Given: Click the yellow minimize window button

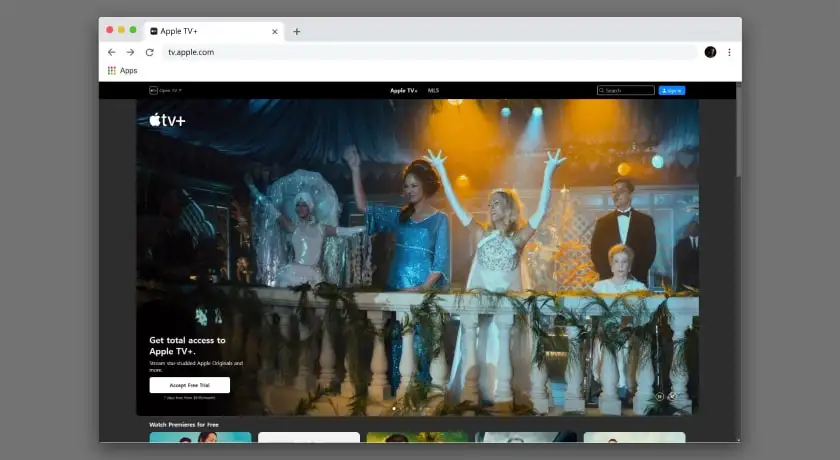Looking at the screenshot, I should tap(122, 30).
